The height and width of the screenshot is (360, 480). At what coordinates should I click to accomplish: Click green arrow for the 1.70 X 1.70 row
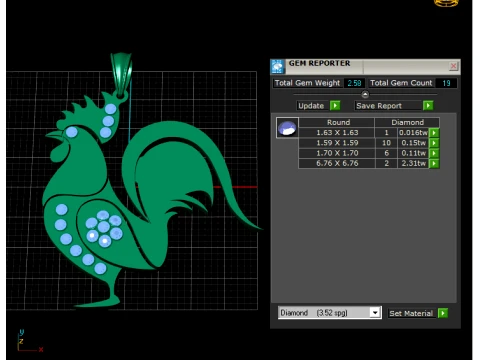point(434,153)
